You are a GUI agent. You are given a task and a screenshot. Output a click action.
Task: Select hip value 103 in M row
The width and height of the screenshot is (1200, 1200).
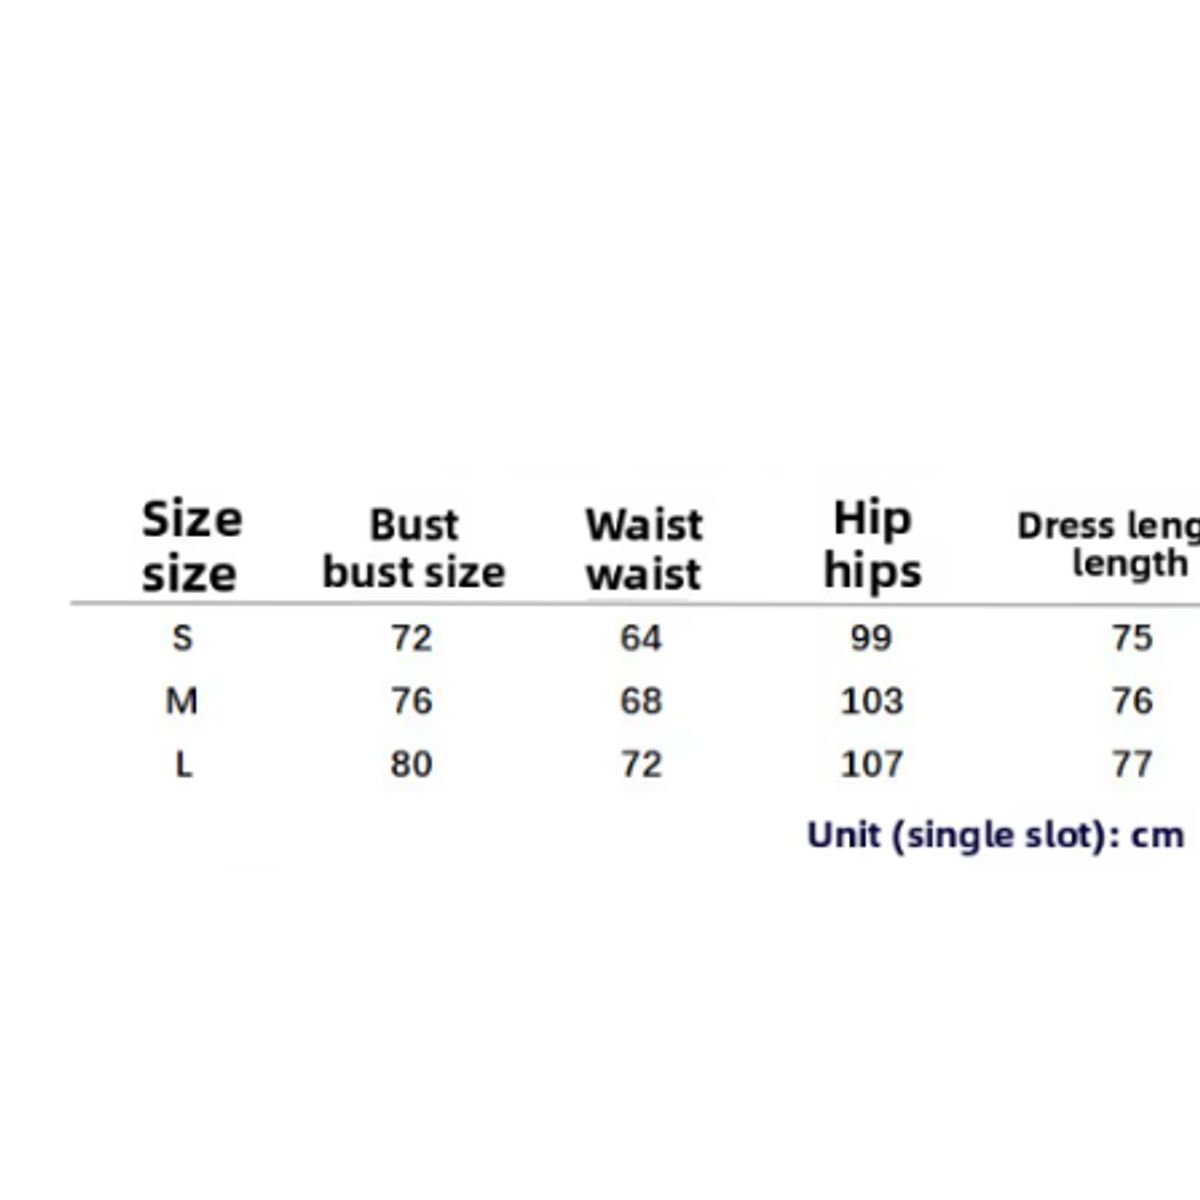871,701
